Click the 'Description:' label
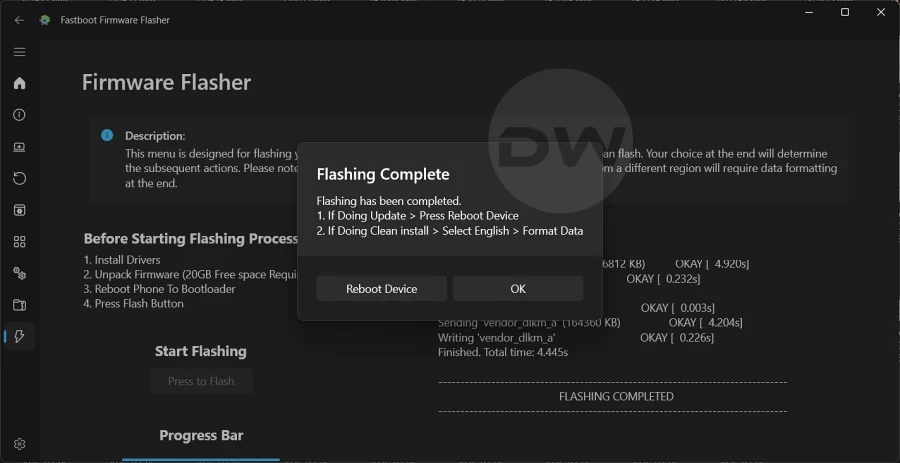 pyautogui.click(x=155, y=136)
